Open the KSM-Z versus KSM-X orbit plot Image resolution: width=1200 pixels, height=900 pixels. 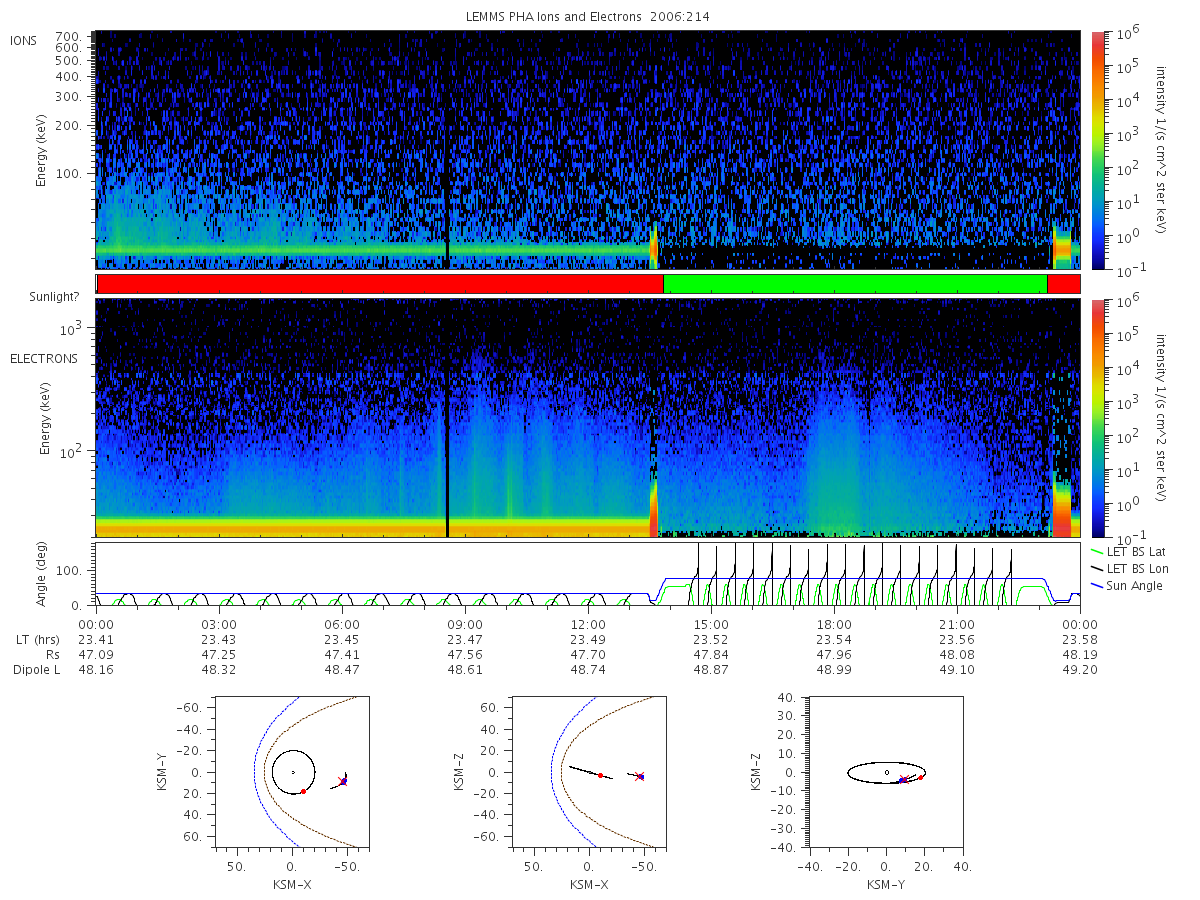(587, 772)
